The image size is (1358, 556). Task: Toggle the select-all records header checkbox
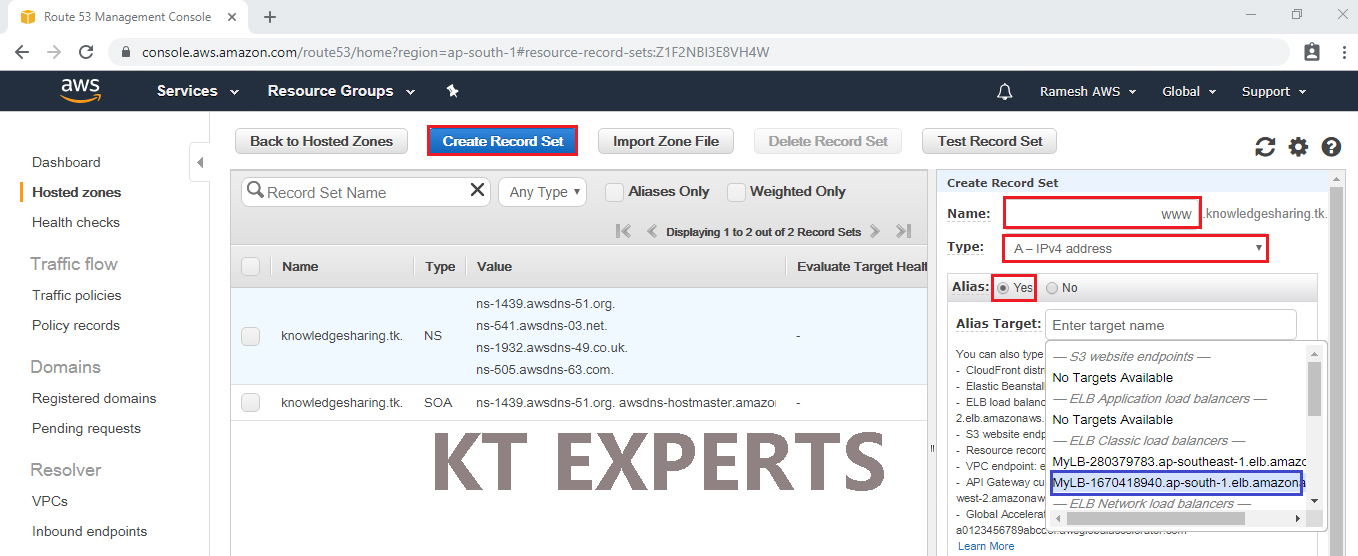pyautogui.click(x=251, y=266)
